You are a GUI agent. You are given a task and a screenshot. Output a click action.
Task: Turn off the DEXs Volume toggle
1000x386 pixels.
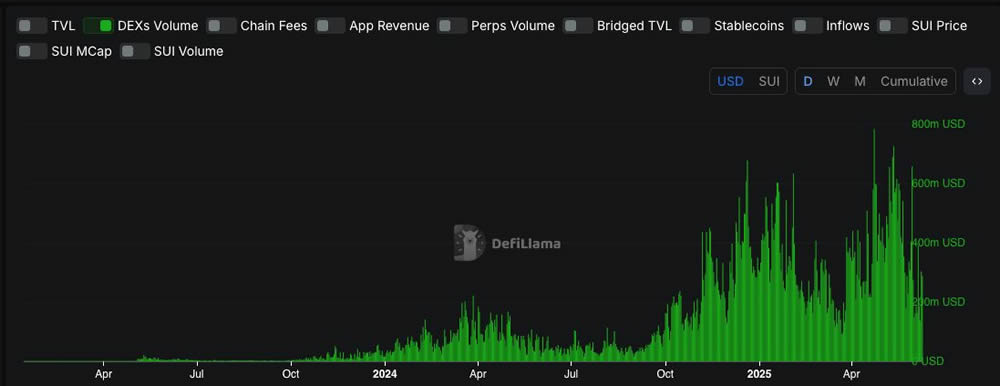point(98,26)
